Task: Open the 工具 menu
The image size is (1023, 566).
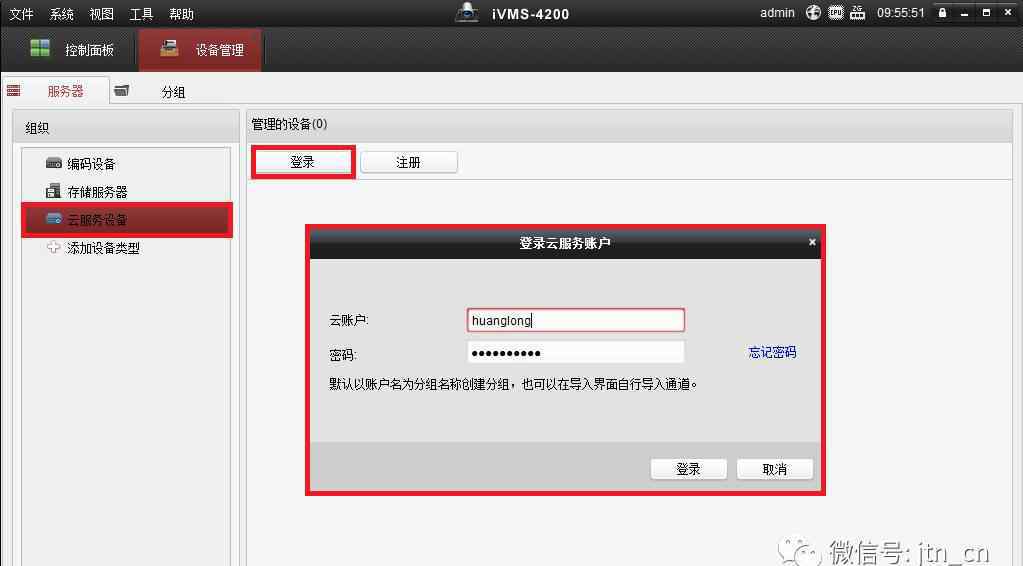Action: pyautogui.click(x=141, y=14)
